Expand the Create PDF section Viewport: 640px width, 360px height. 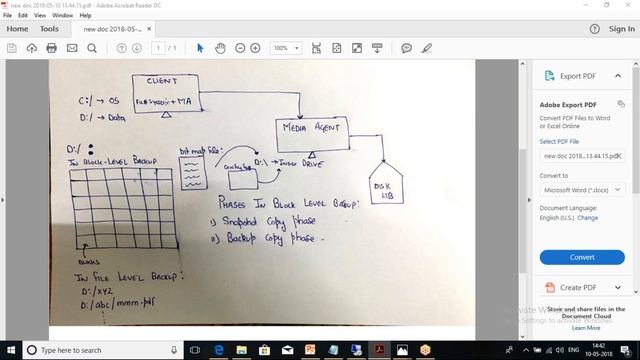pyautogui.click(x=618, y=287)
